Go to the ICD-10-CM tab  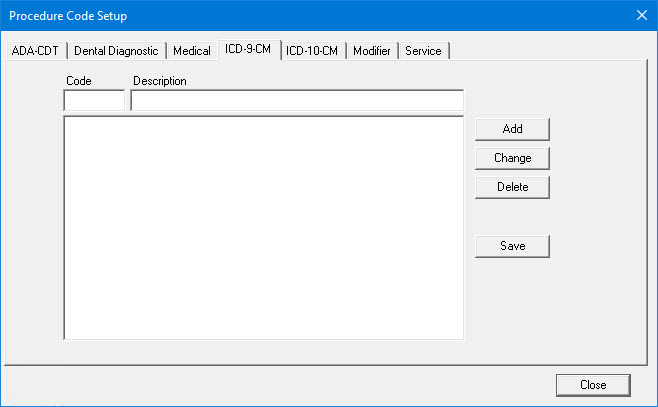tap(313, 51)
